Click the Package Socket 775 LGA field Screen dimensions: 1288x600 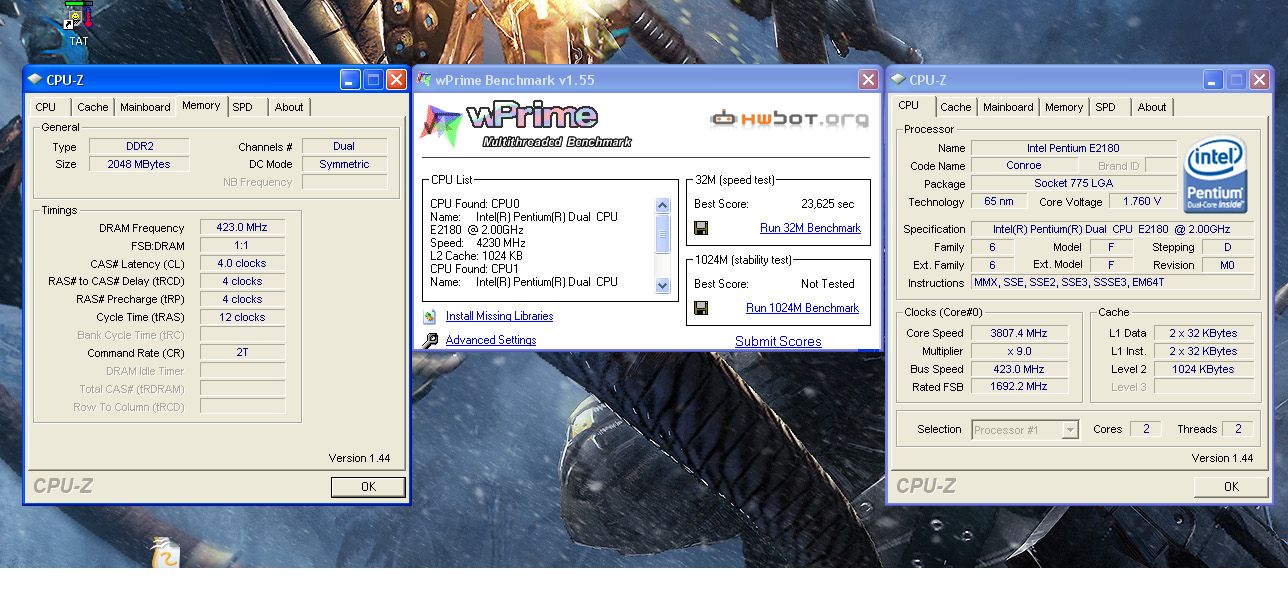(x=1074, y=183)
